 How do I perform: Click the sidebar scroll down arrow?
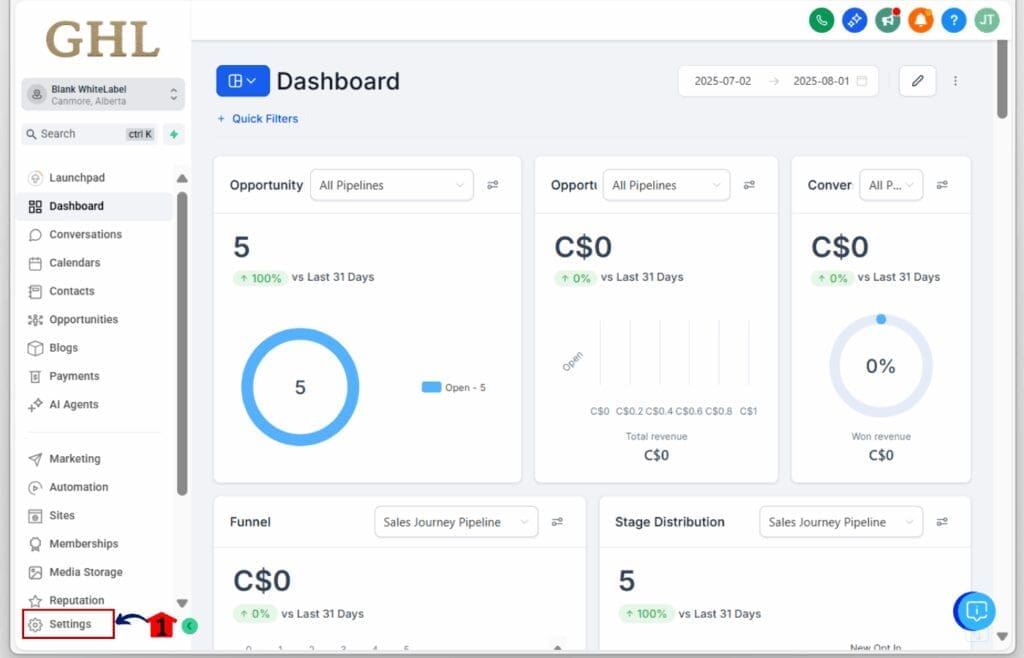[182, 603]
